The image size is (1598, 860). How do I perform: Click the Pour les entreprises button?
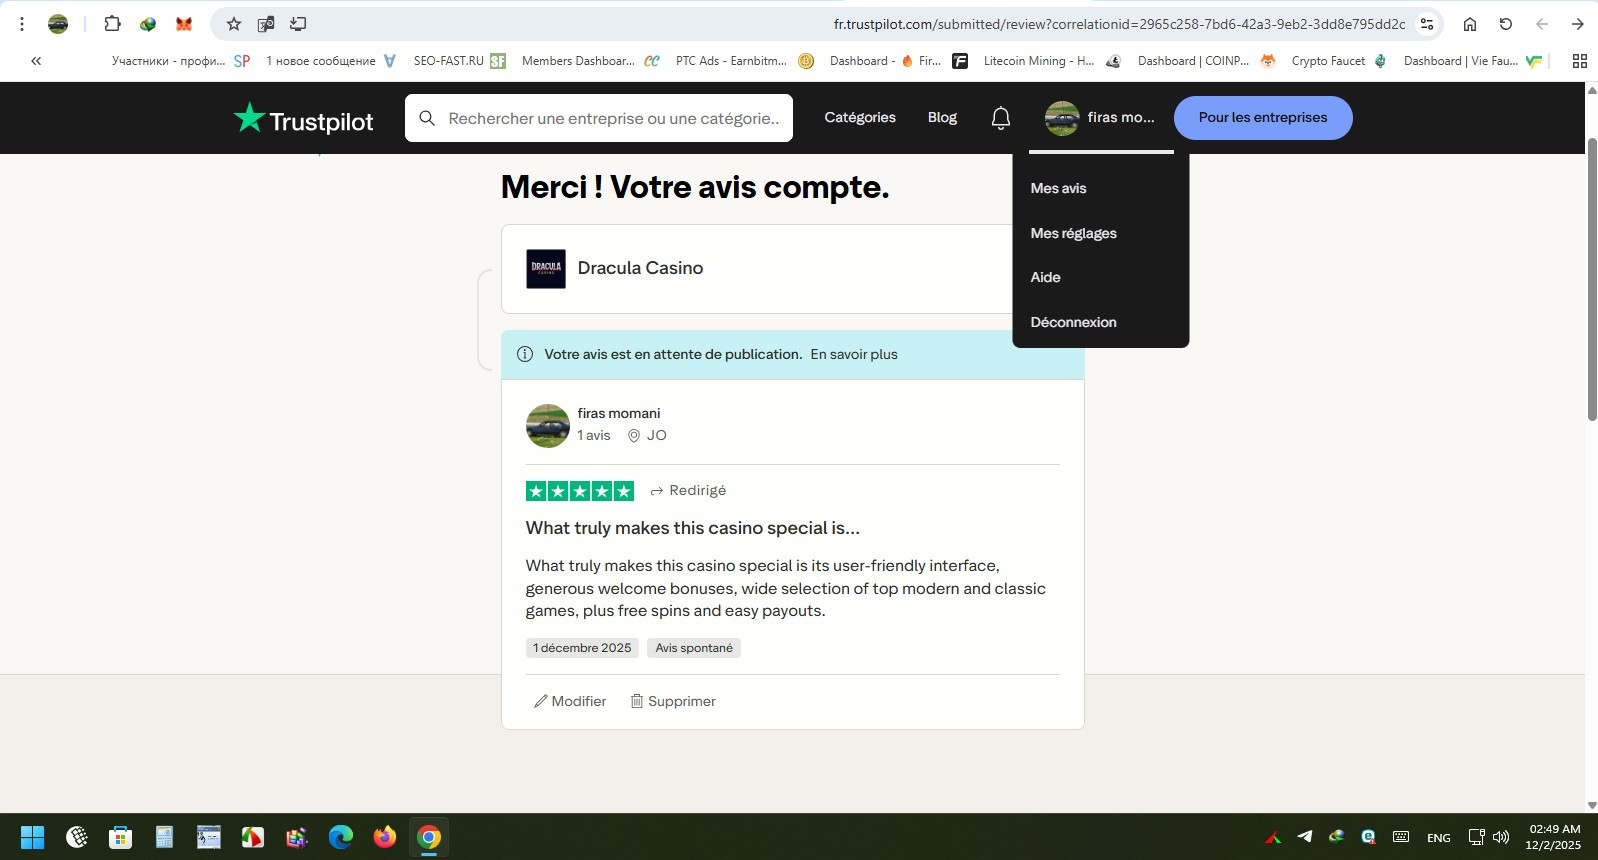click(x=1263, y=118)
